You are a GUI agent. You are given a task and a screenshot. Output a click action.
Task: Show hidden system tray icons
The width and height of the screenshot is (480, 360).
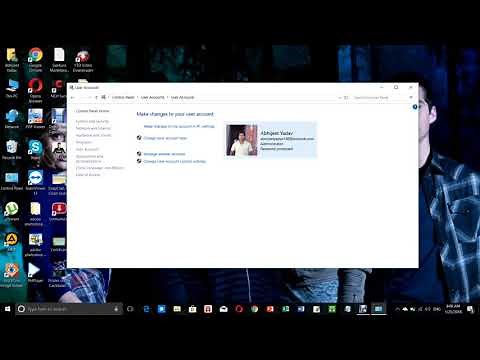click(397, 309)
